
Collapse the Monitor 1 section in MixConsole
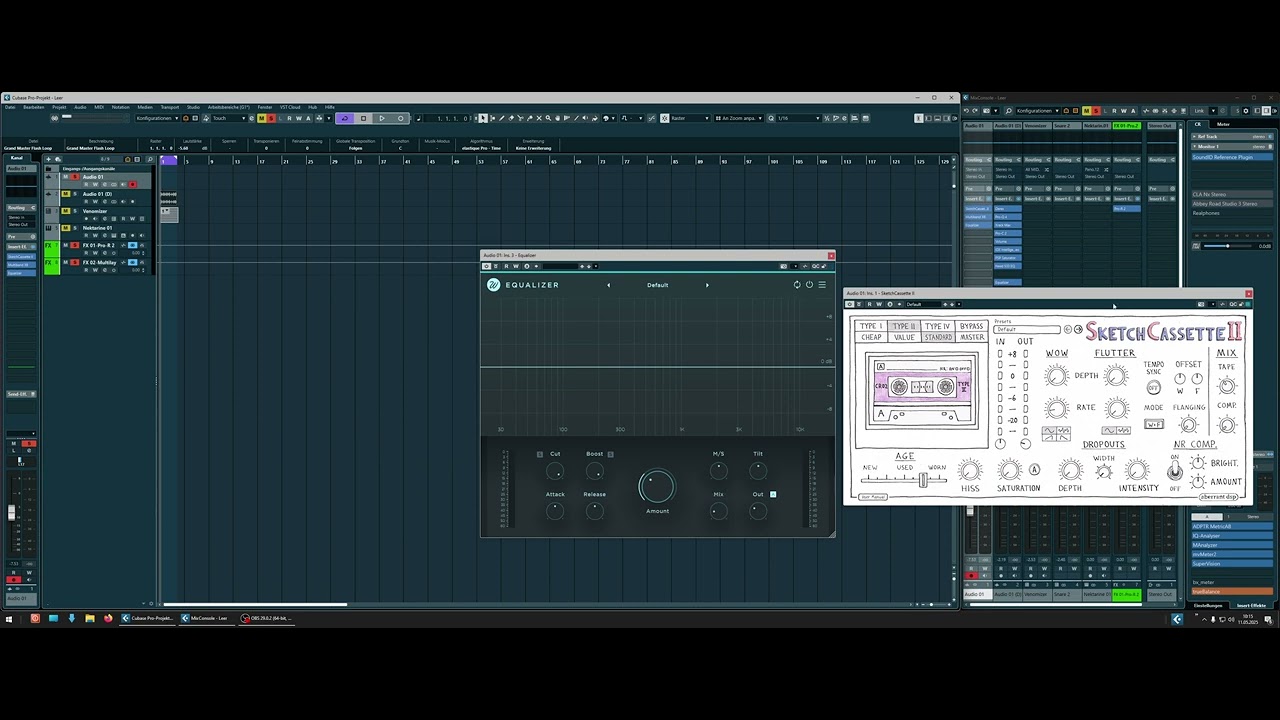1197,146
